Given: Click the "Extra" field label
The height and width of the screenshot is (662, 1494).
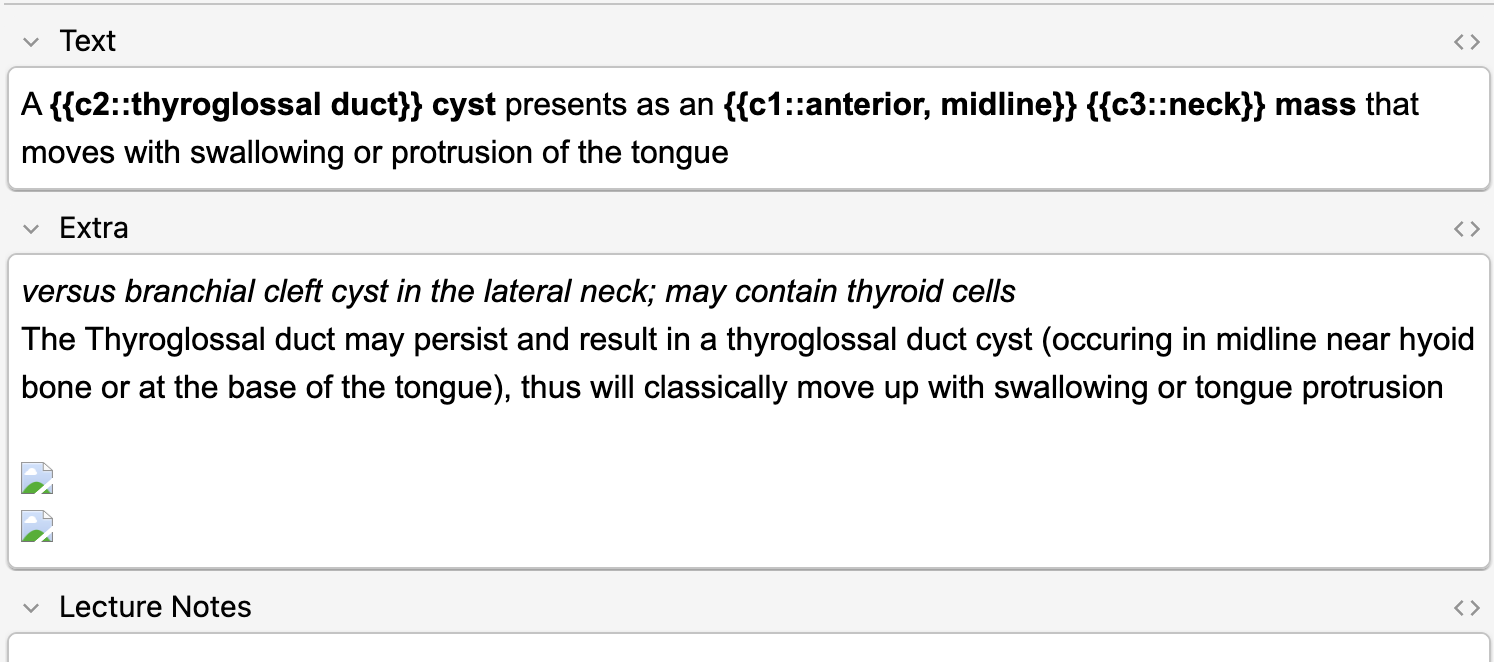Looking at the screenshot, I should pyautogui.click(x=93, y=228).
